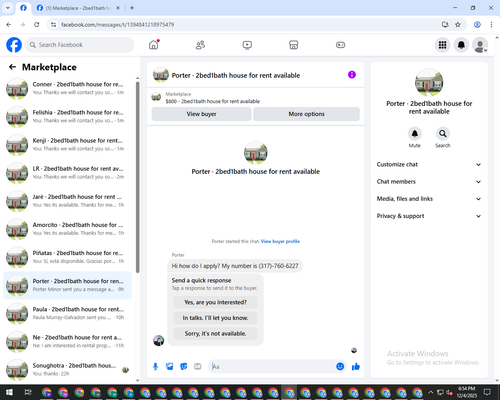Open Windows Task View in taskbar

(28, 392)
